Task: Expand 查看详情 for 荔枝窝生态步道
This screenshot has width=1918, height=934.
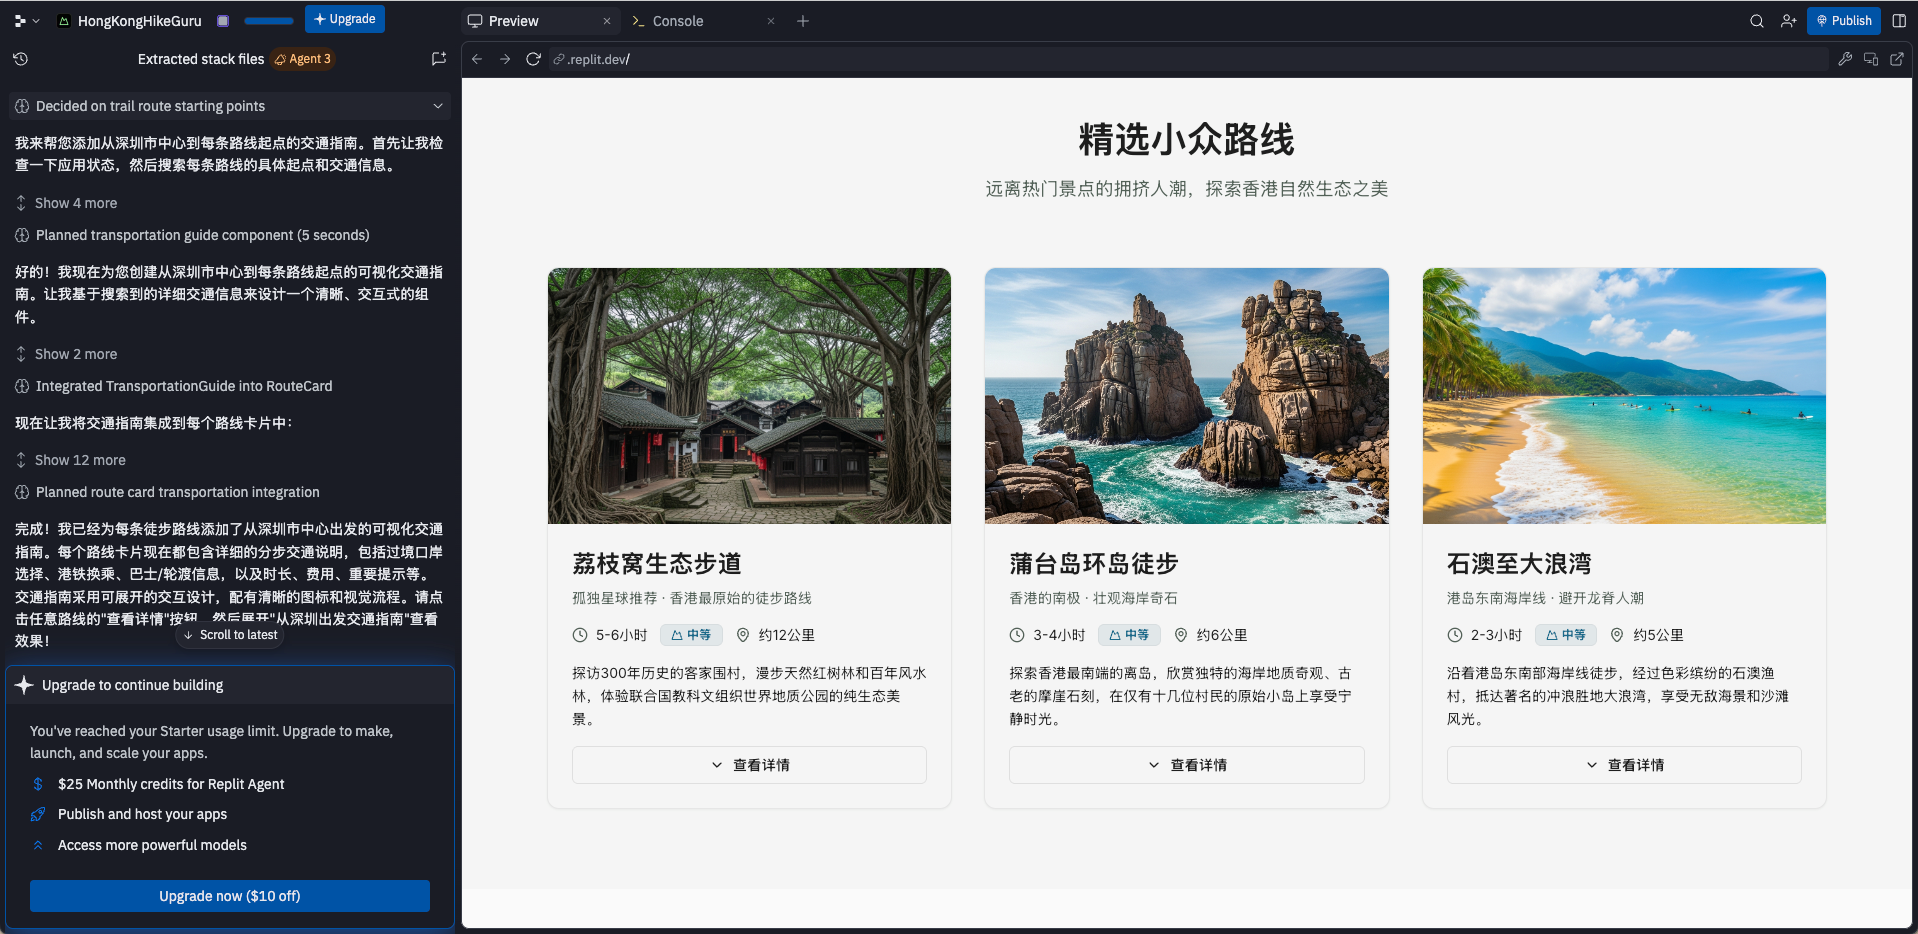Action: click(749, 765)
